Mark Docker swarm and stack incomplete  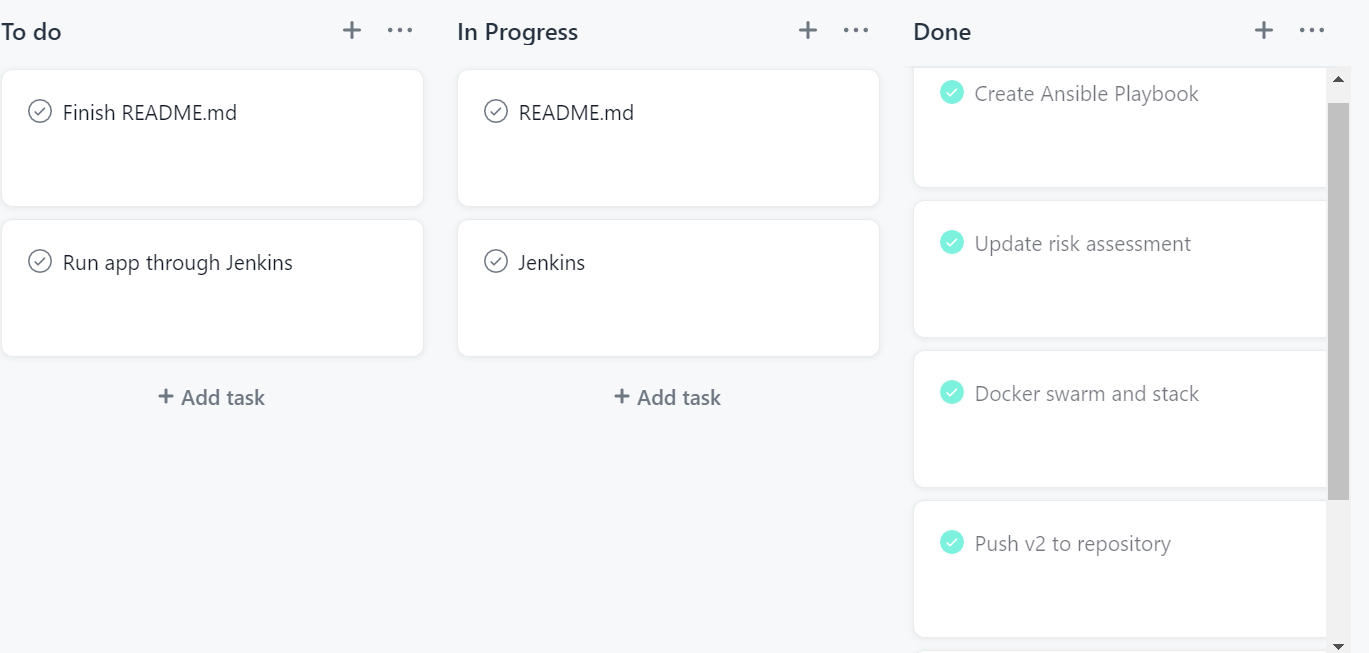952,392
